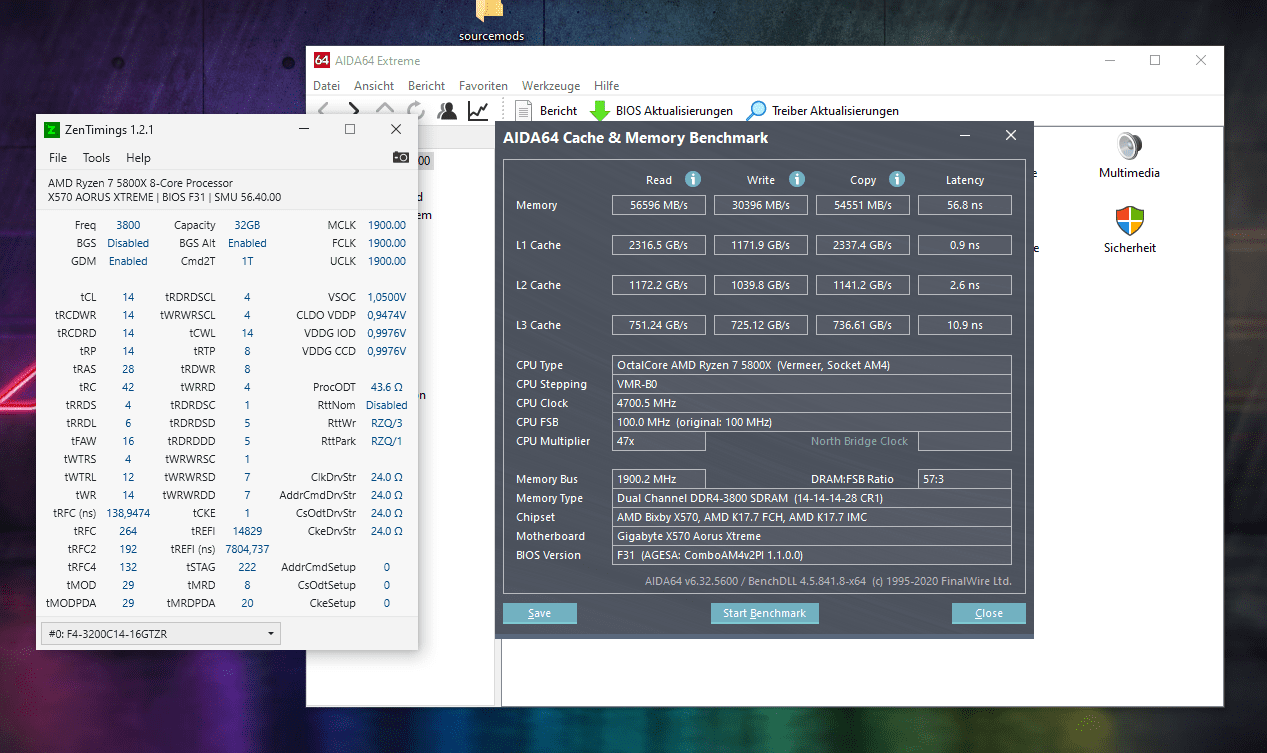Click the Memory Latency 56.8 ns field
Image resolution: width=1267 pixels, height=753 pixels.
click(965, 205)
